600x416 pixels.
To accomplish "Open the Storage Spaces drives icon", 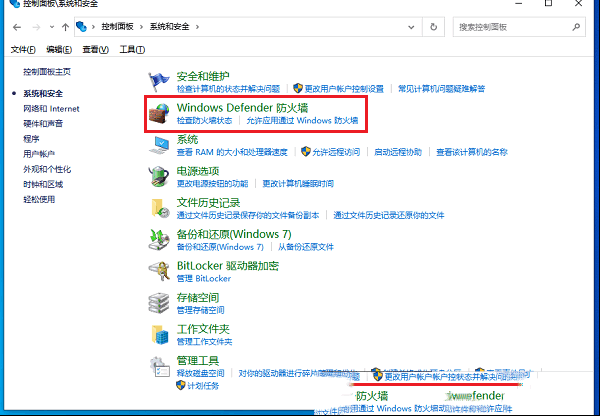I will click(x=159, y=303).
